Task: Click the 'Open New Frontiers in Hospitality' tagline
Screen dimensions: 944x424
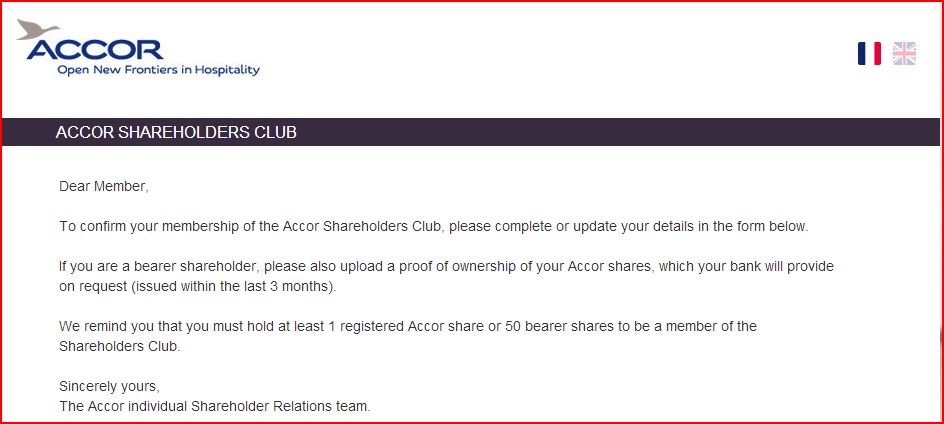Action: tap(158, 70)
